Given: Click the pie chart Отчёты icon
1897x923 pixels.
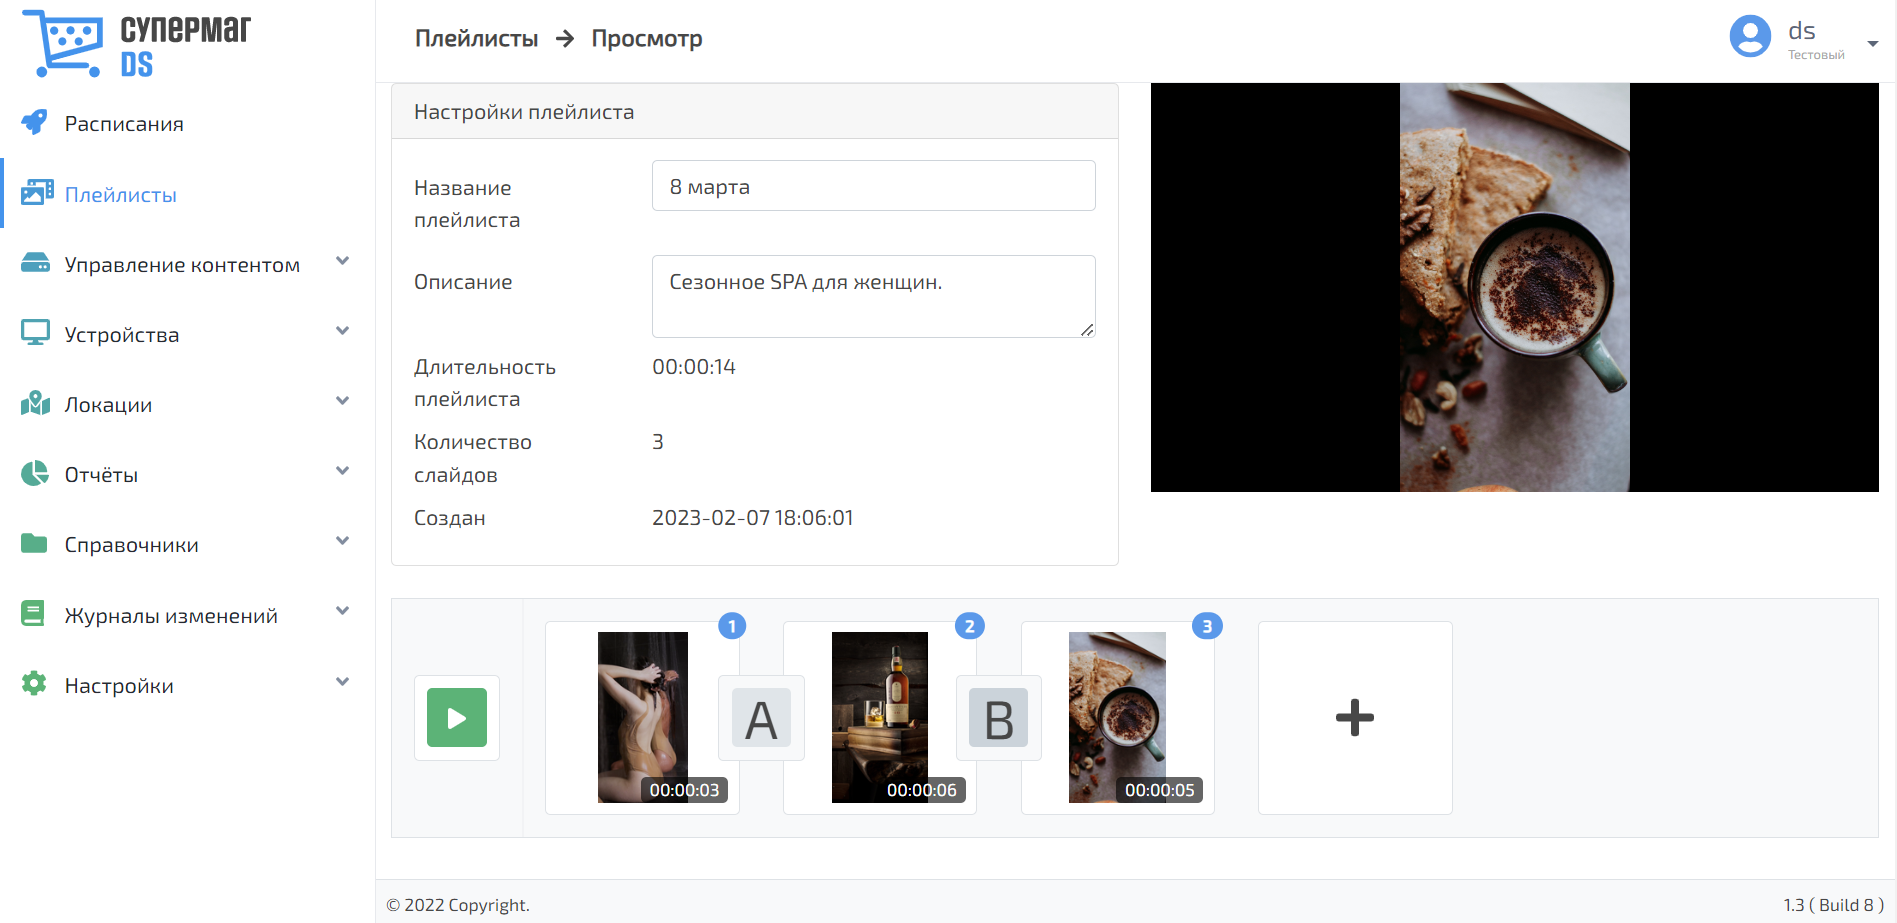Looking at the screenshot, I should 35,474.
